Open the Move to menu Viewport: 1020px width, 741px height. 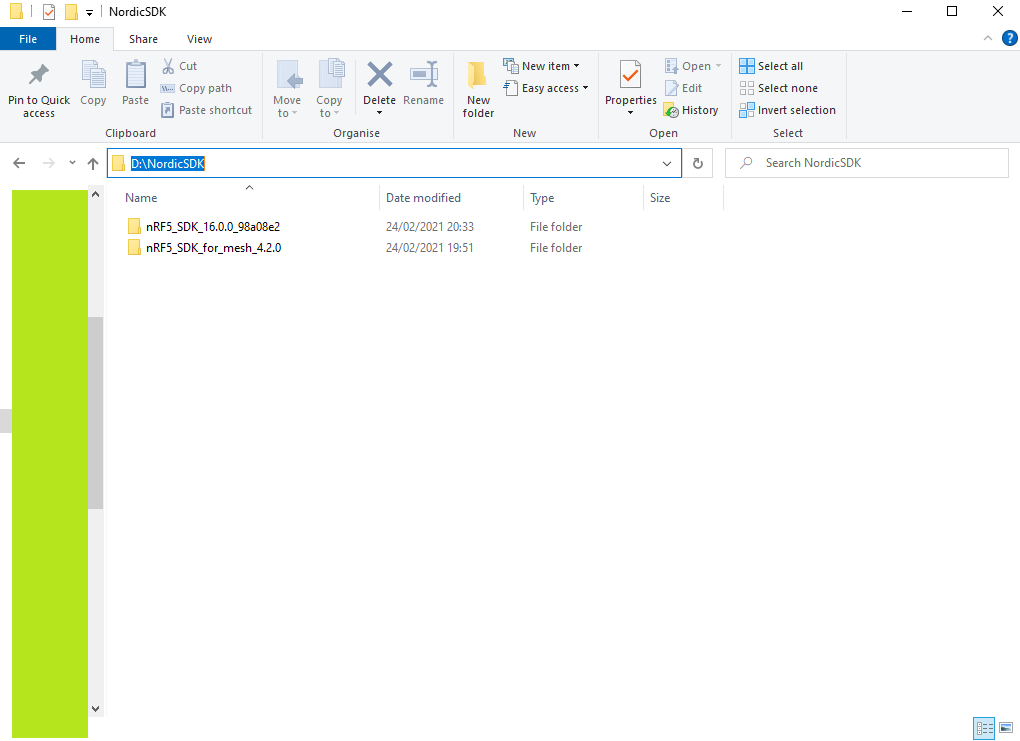[x=287, y=89]
